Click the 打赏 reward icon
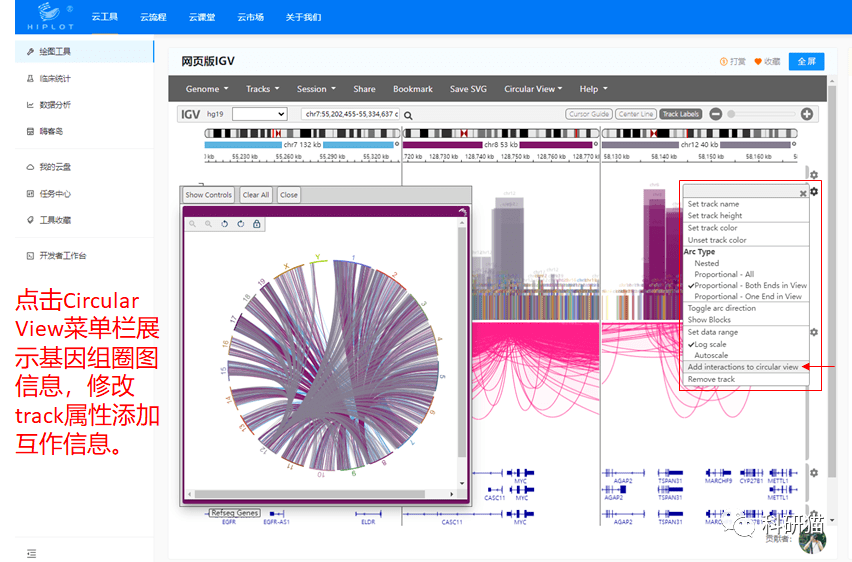 [724, 62]
